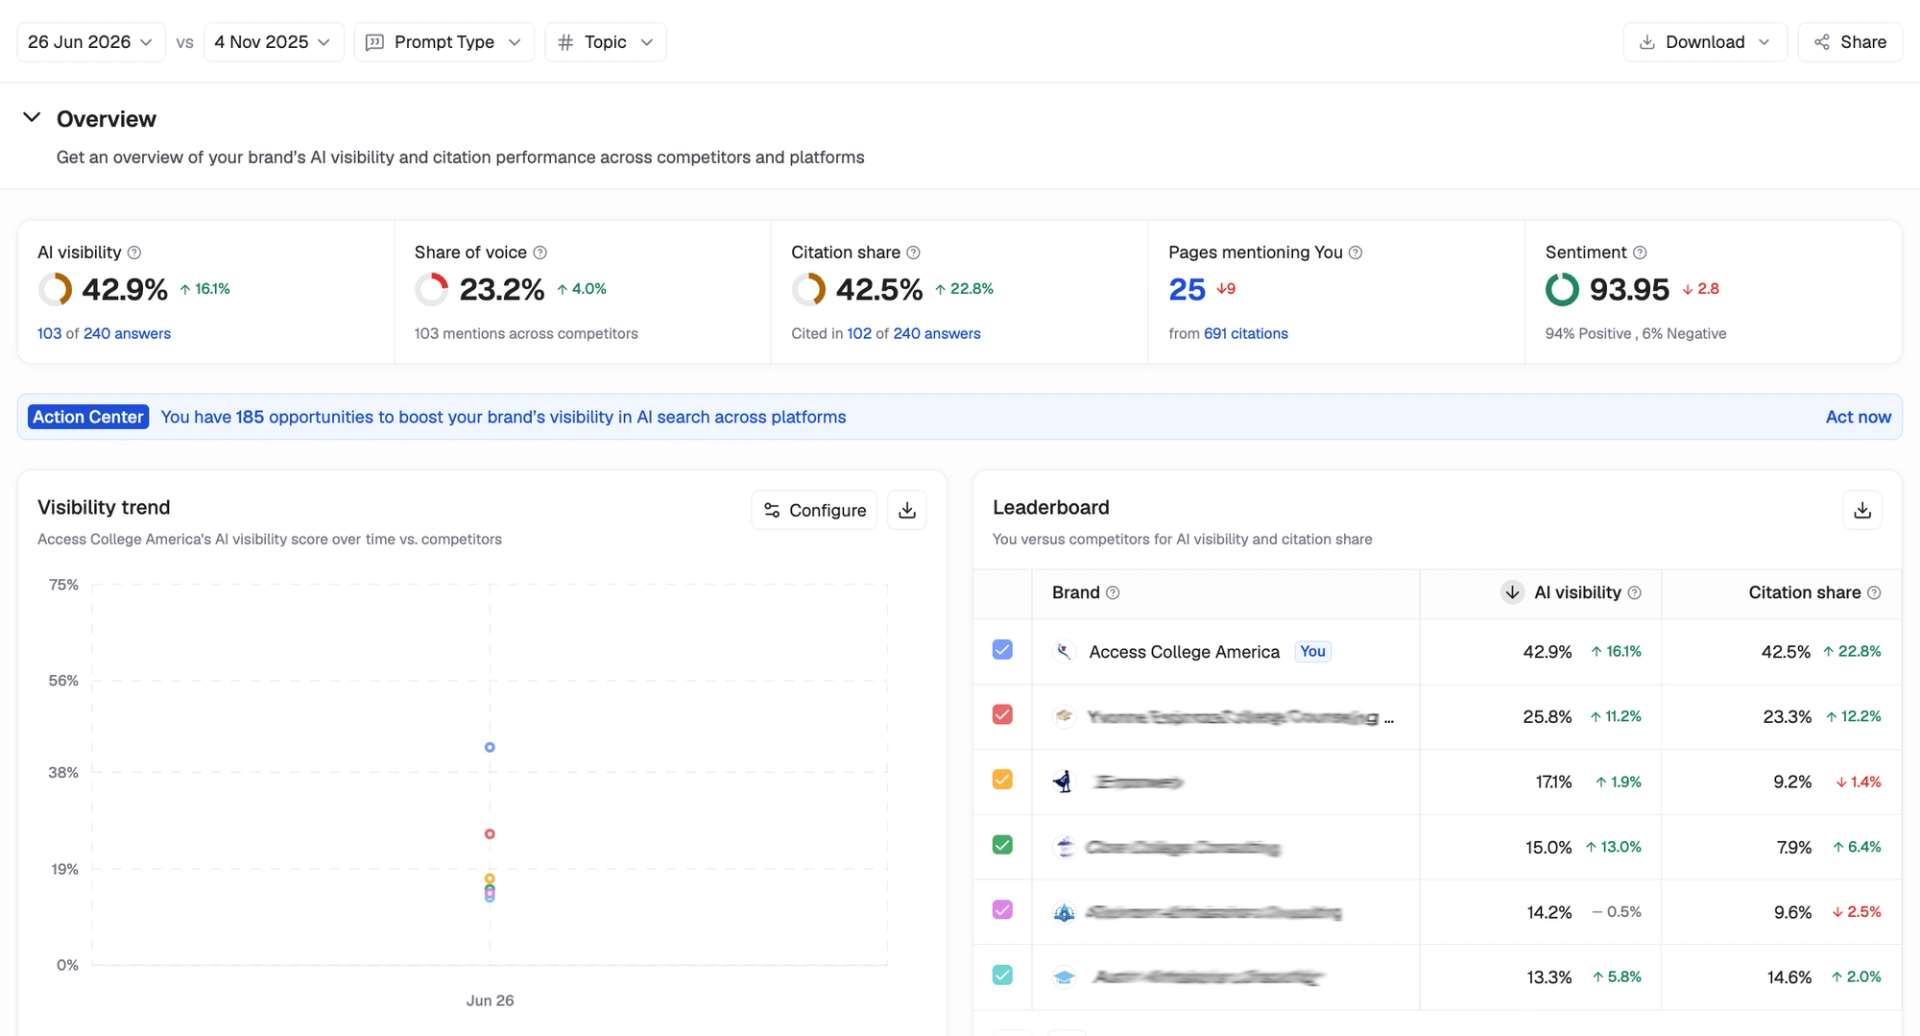1920x1036 pixels.
Task: Open the 103 of 240 answers link
Action: pos(104,334)
